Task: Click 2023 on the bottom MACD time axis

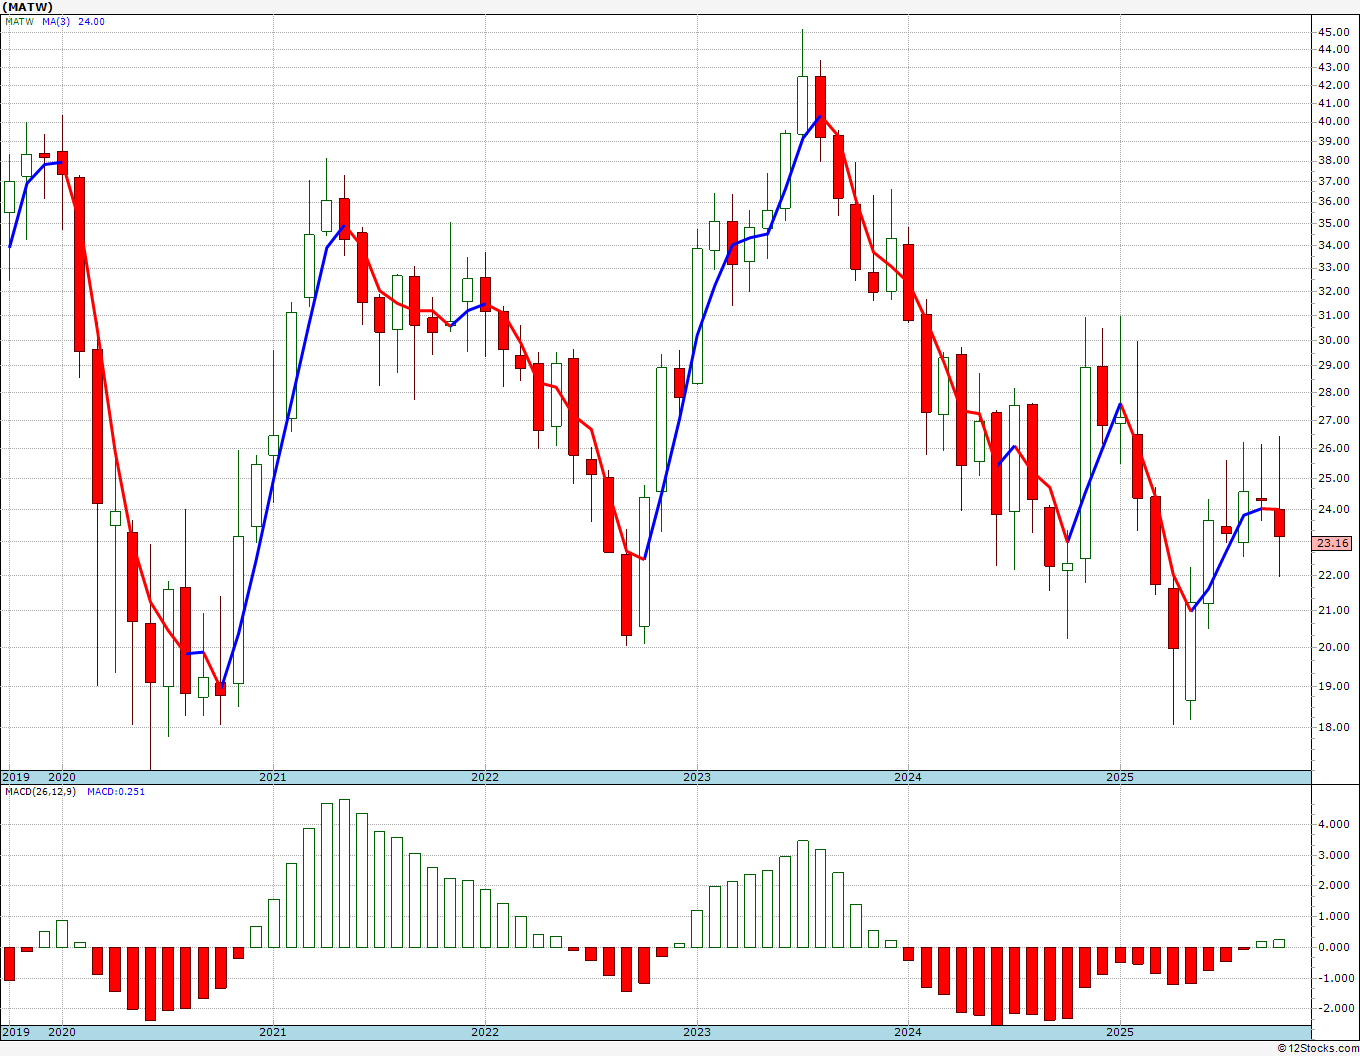Action: pos(697,1032)
